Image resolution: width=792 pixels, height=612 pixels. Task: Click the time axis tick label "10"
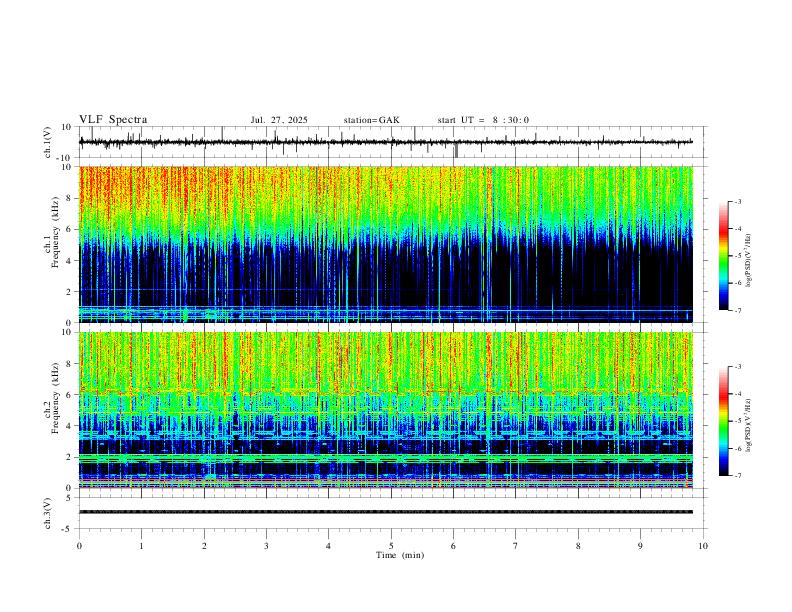tap(703, 546)
